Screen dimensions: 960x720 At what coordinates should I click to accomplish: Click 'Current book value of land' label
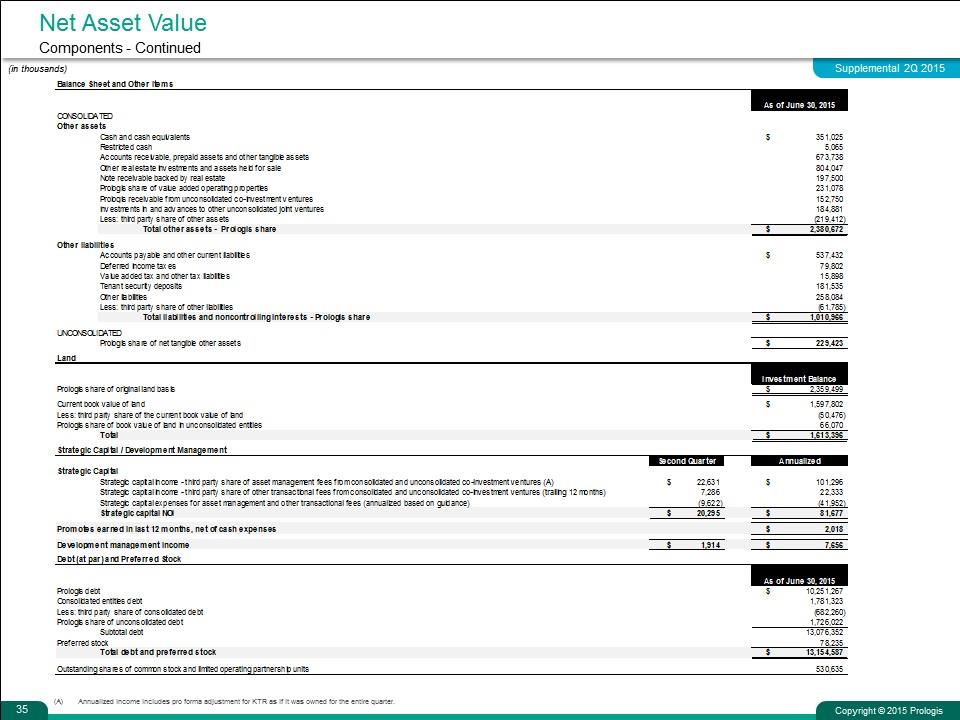pyautogui.click(x=101, y=404)
